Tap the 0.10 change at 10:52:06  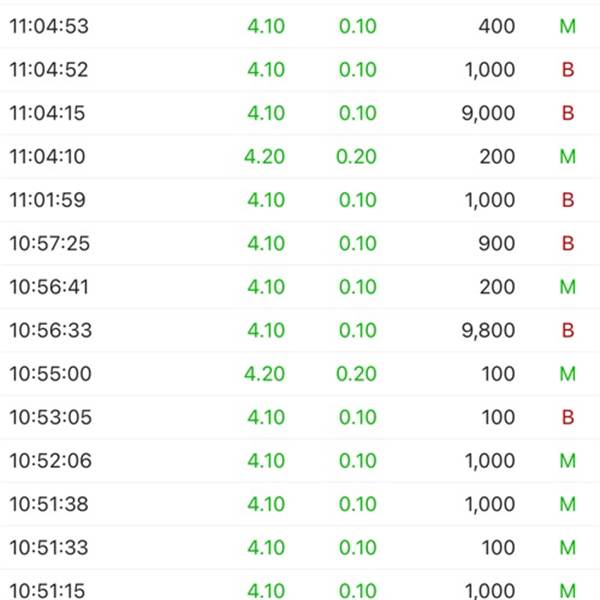pyautogui.click(x=358, y=460)
